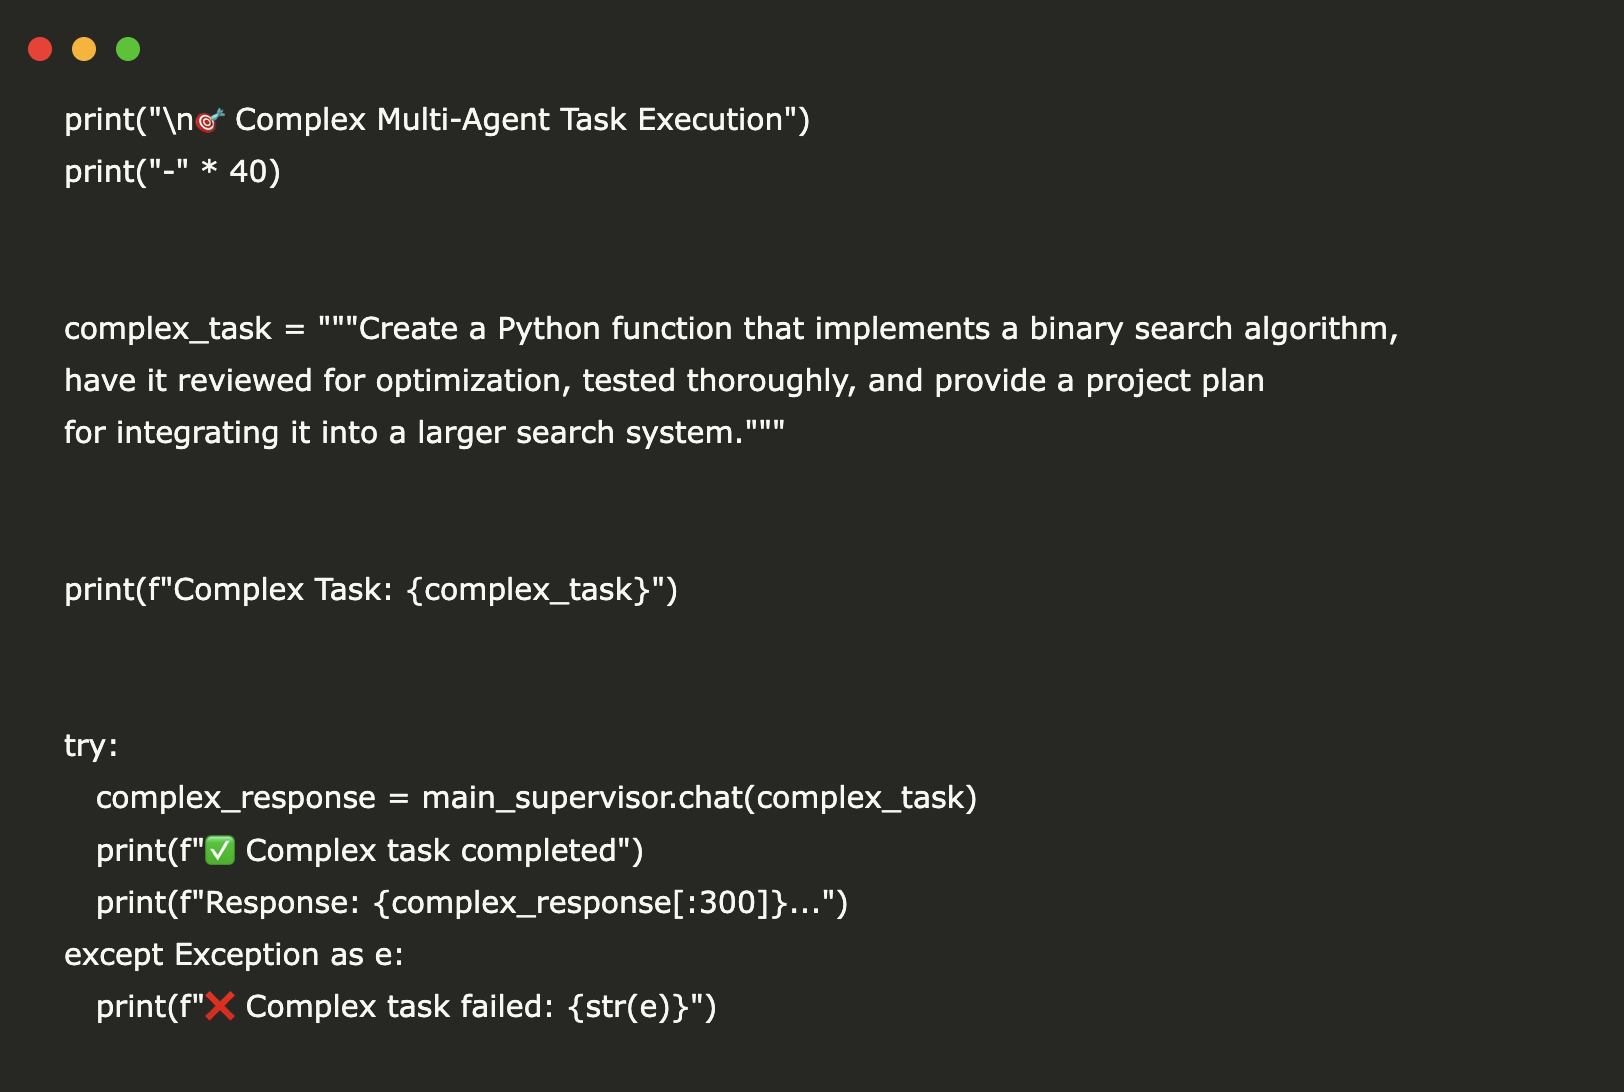Click the green check mark emoji
This screenshot has width=1624, height=1092.
220,851
